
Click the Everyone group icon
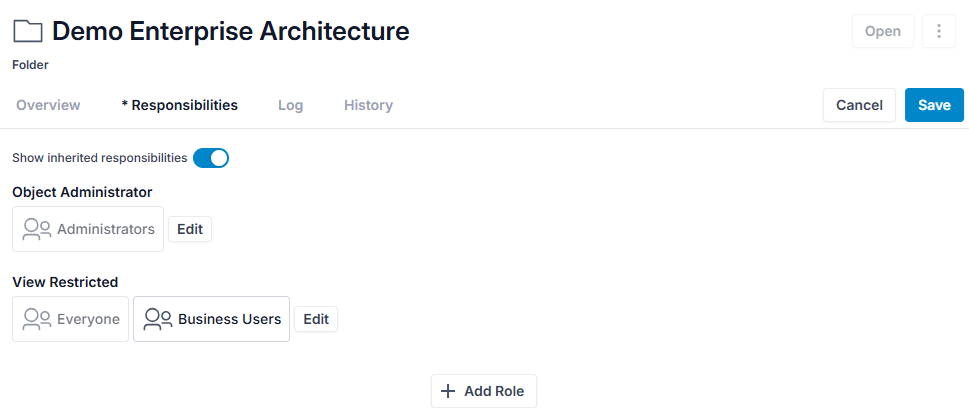(x=37, y=319)
